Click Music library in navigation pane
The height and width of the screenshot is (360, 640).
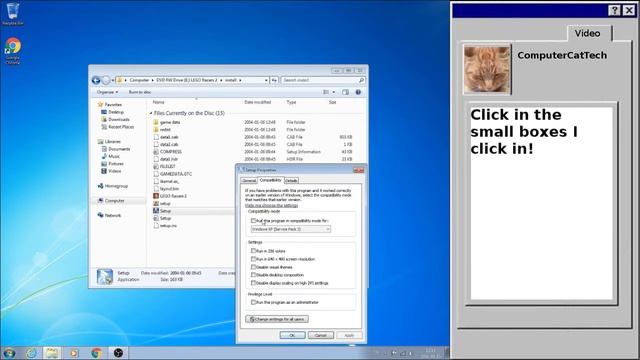coord(114,156)
